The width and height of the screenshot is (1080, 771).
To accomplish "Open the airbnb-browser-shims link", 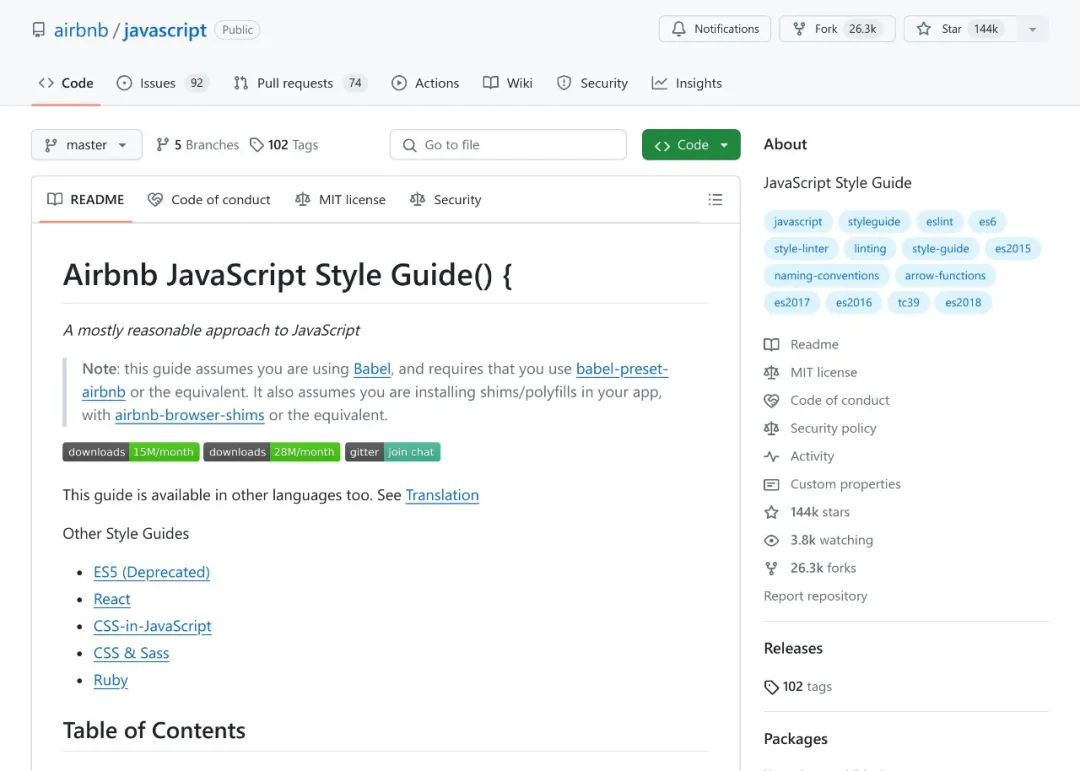I will coord(189,415).
